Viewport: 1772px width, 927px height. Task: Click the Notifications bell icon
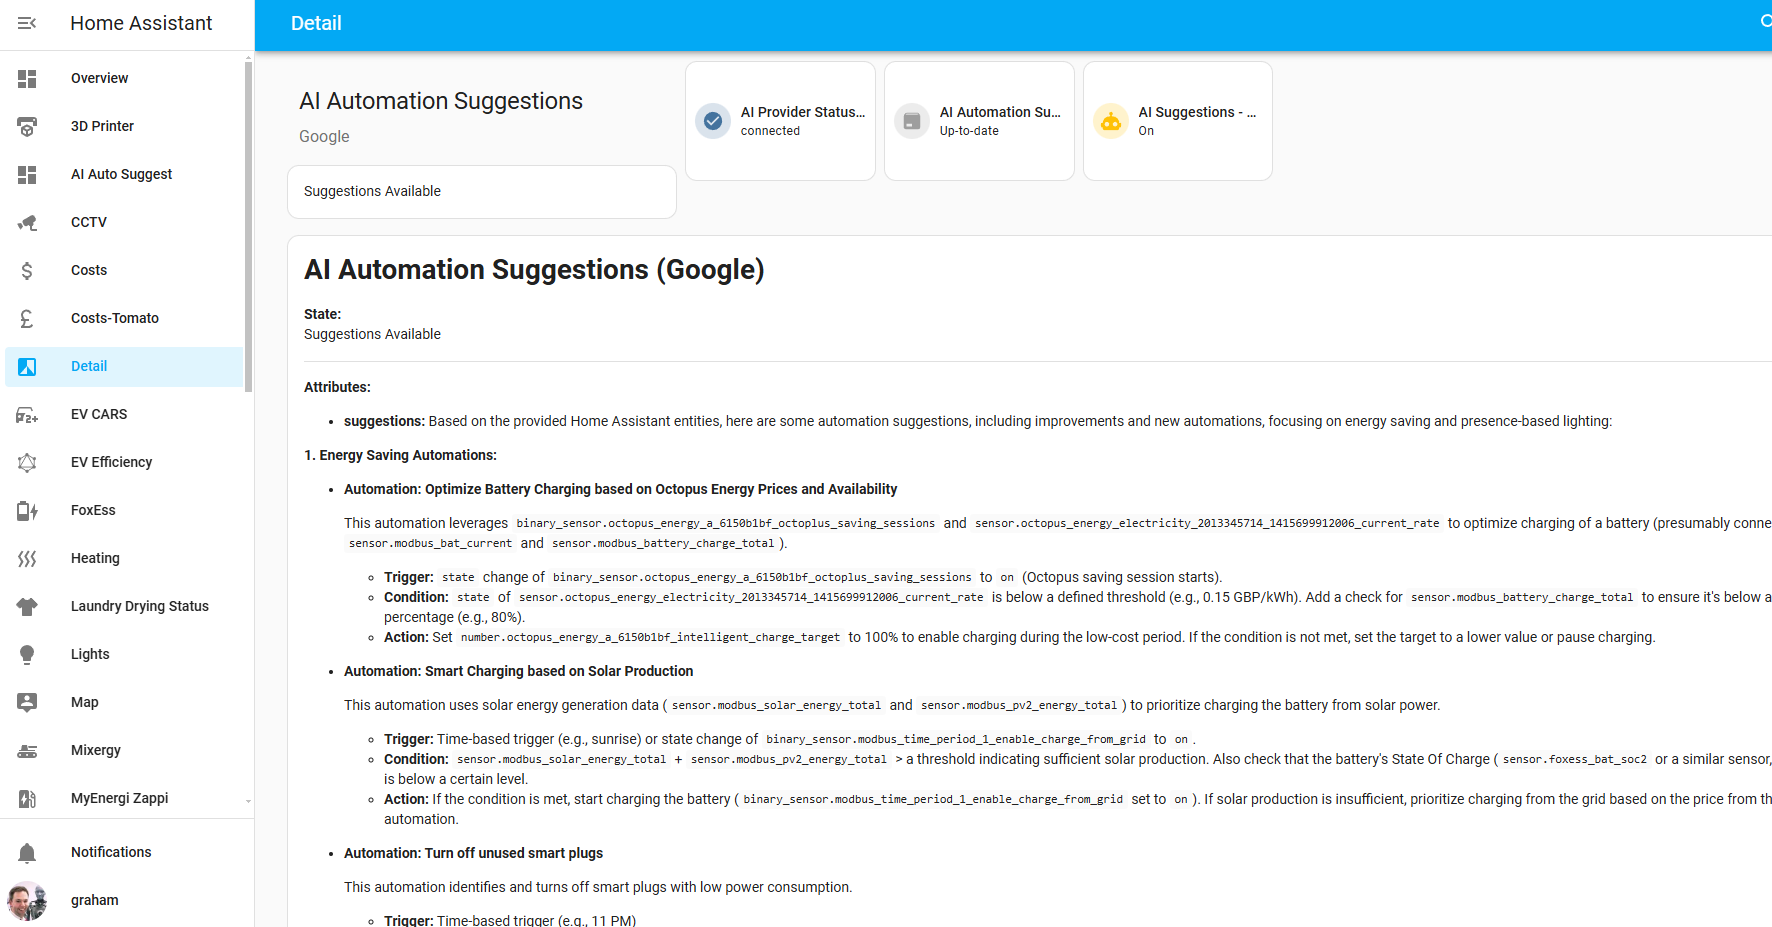coord(27,853)
